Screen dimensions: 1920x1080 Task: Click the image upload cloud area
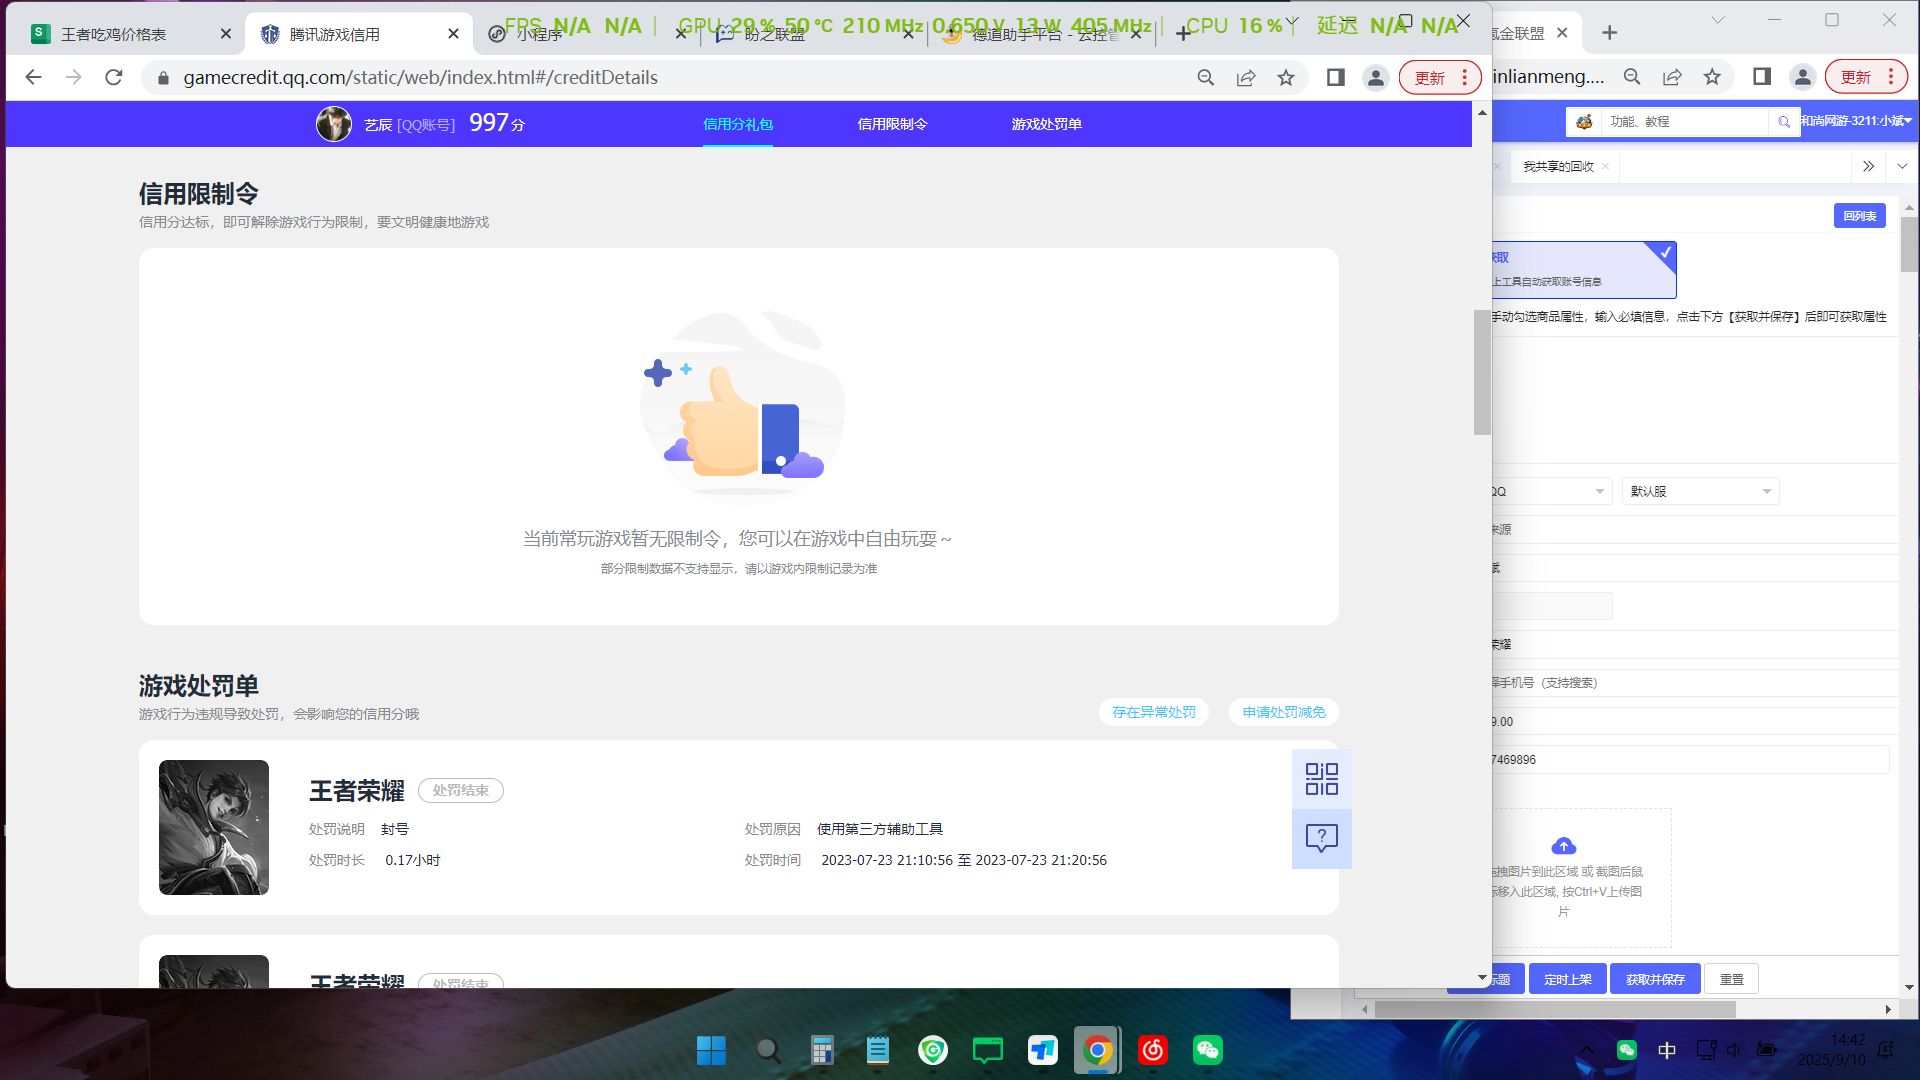pos(1580,878)
